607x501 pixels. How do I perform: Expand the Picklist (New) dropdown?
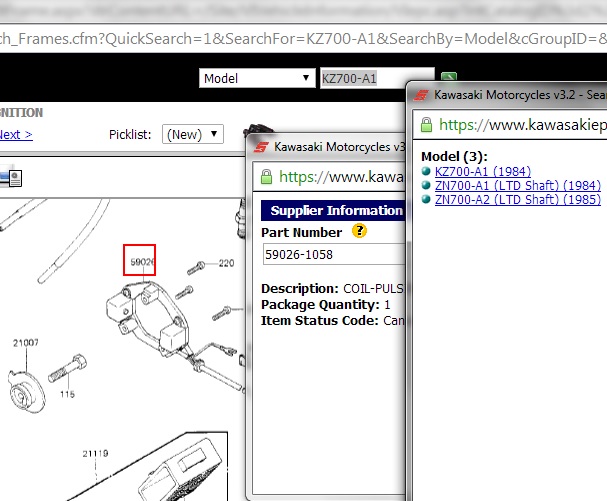[x=193, y=134]
